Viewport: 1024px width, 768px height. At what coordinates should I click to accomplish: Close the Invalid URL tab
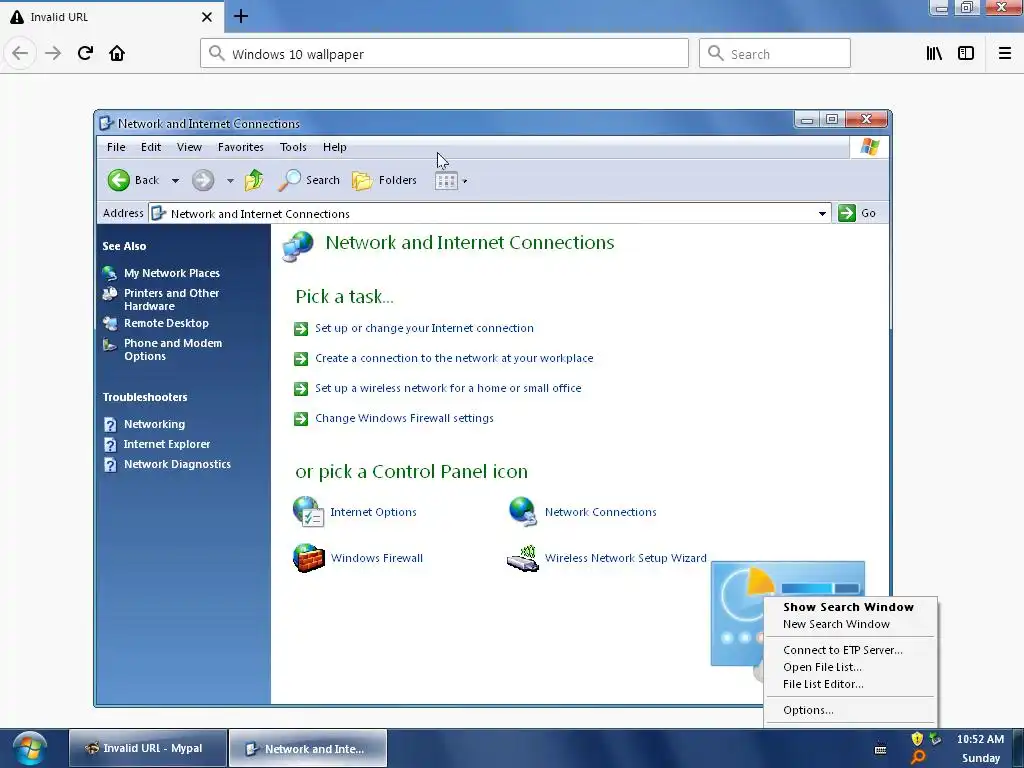207,17
